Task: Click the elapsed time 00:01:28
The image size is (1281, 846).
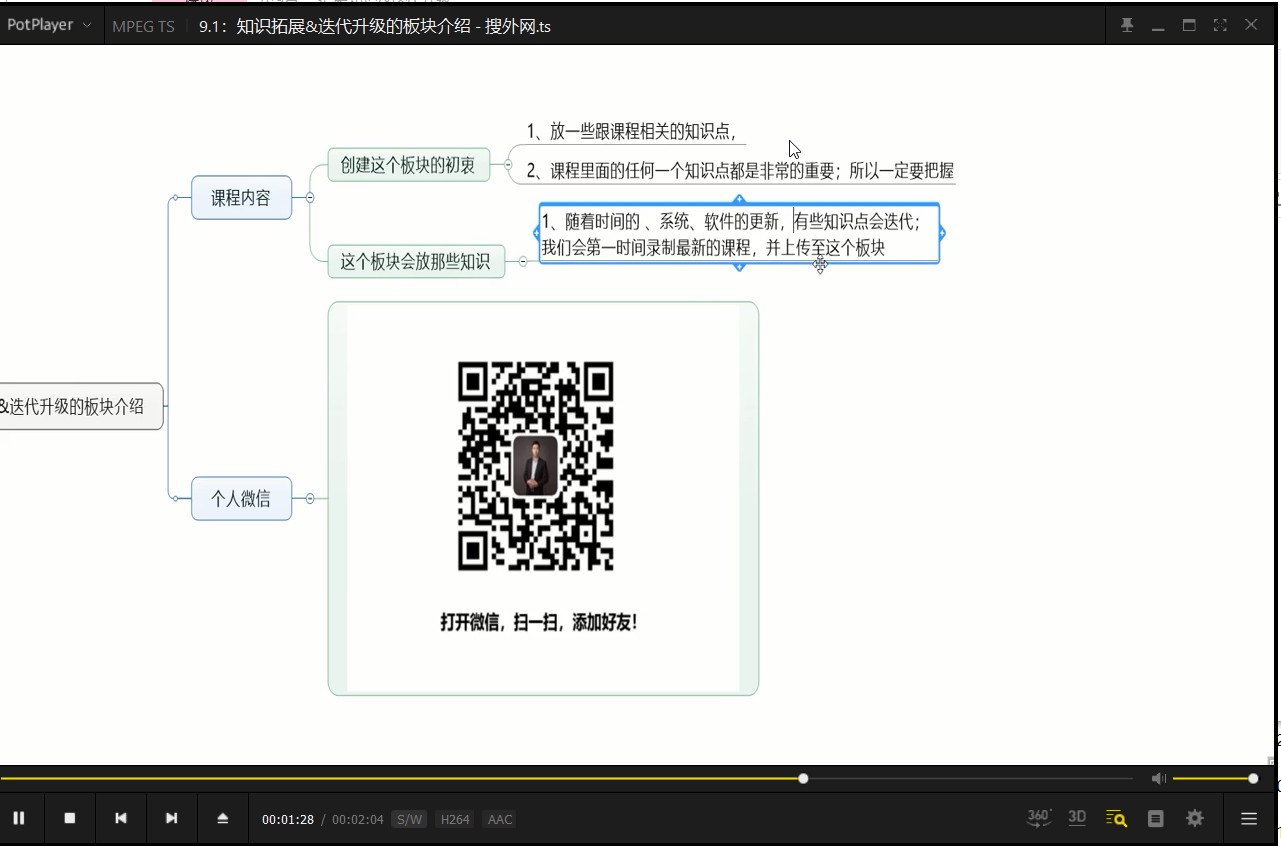Action: [x=288, y=819]
